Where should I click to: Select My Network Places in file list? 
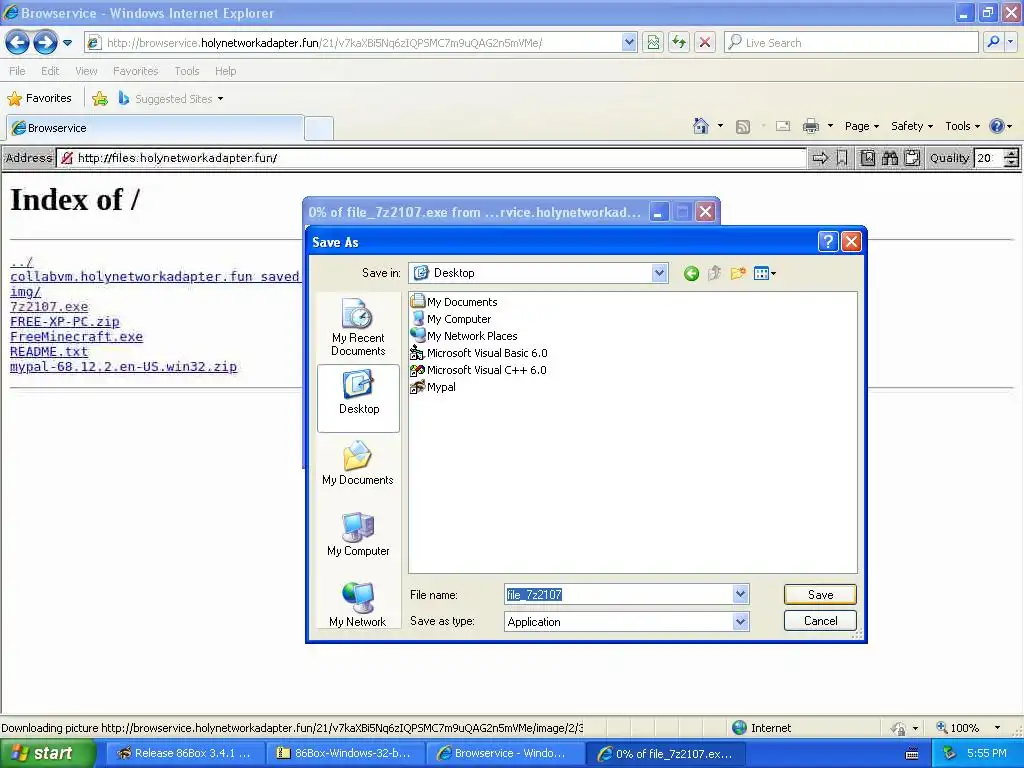point(464,336)
